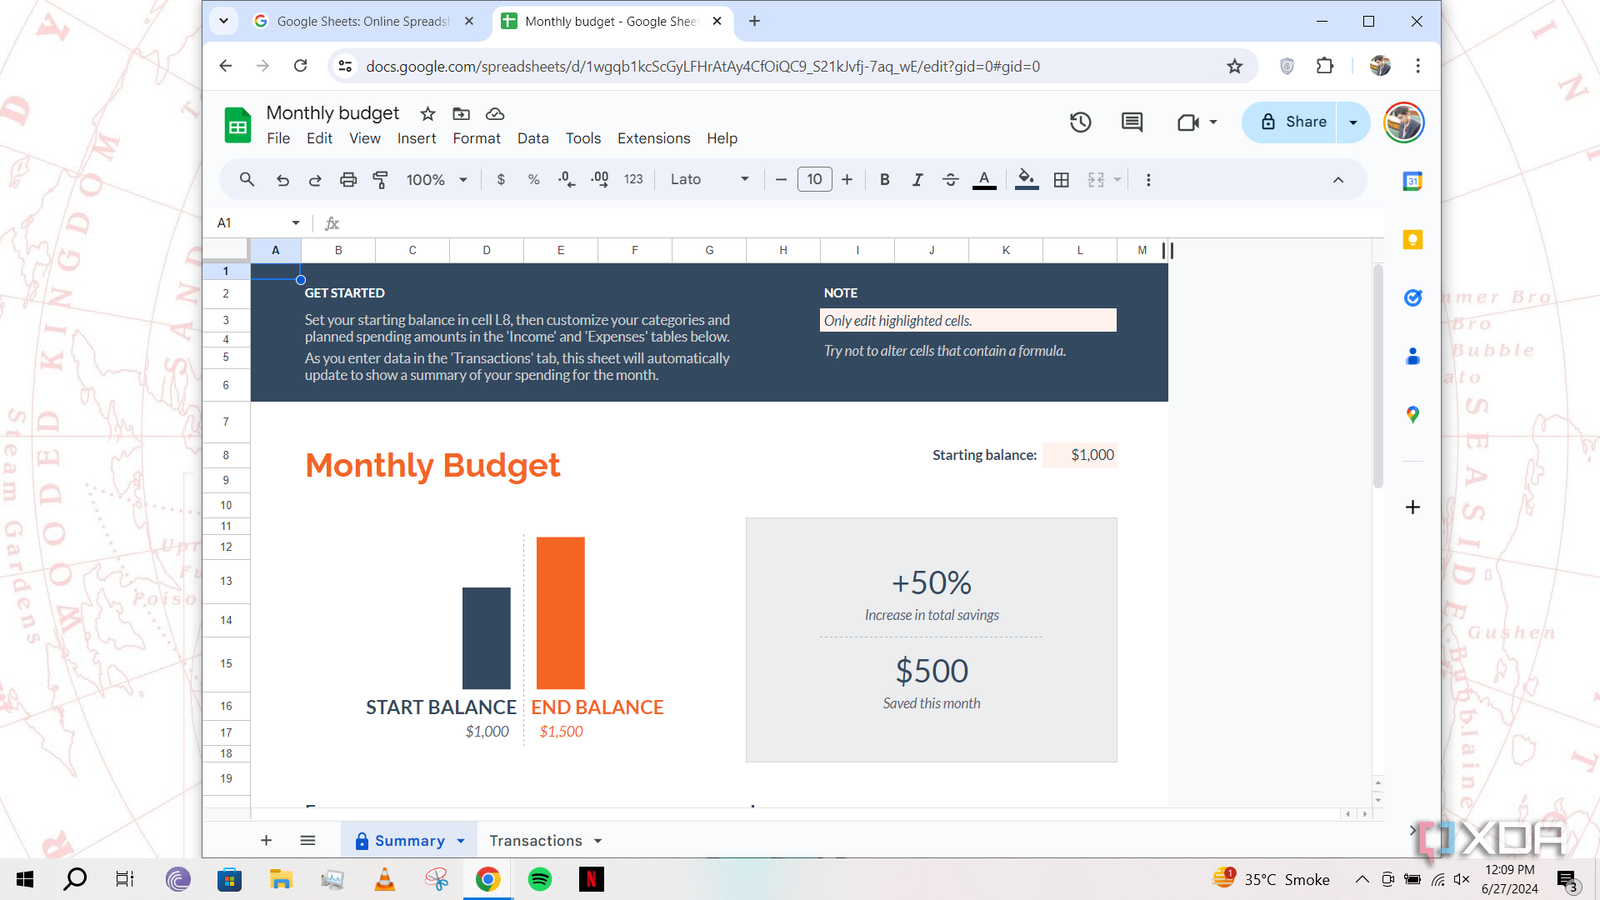Toggle italic formatting
The image size is (1600, 900).
(917, 180)
